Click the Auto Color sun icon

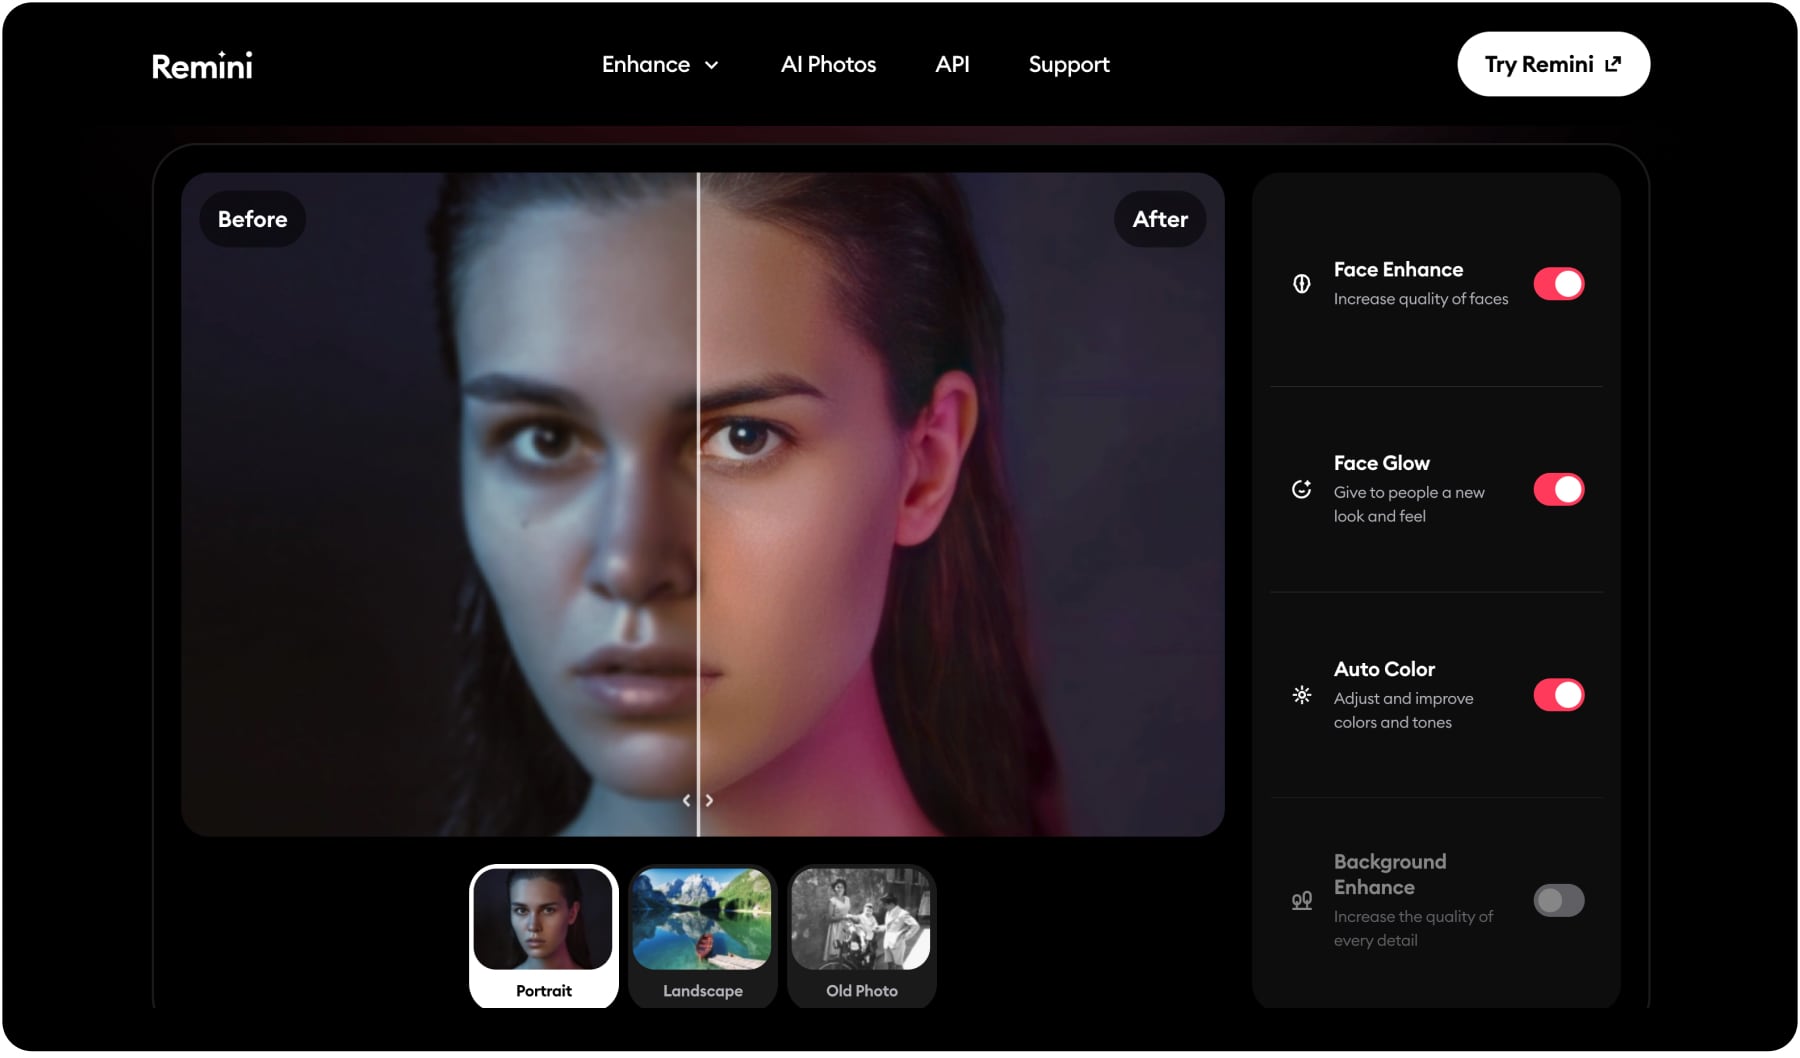[1301, 695]
